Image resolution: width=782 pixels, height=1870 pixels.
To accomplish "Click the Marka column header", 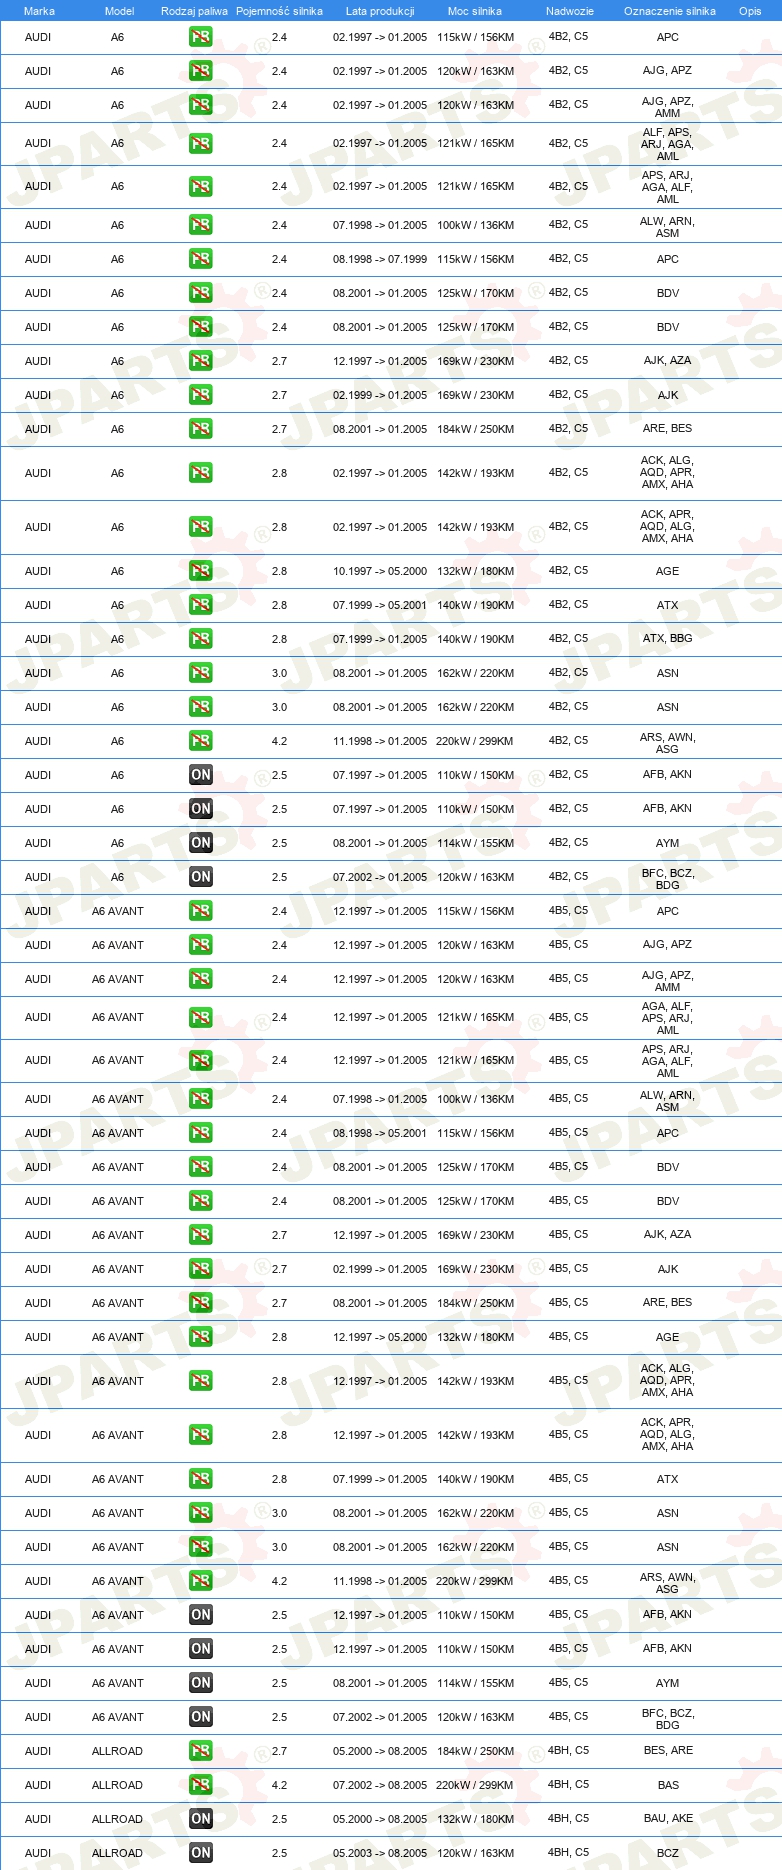I will point(39,11).
